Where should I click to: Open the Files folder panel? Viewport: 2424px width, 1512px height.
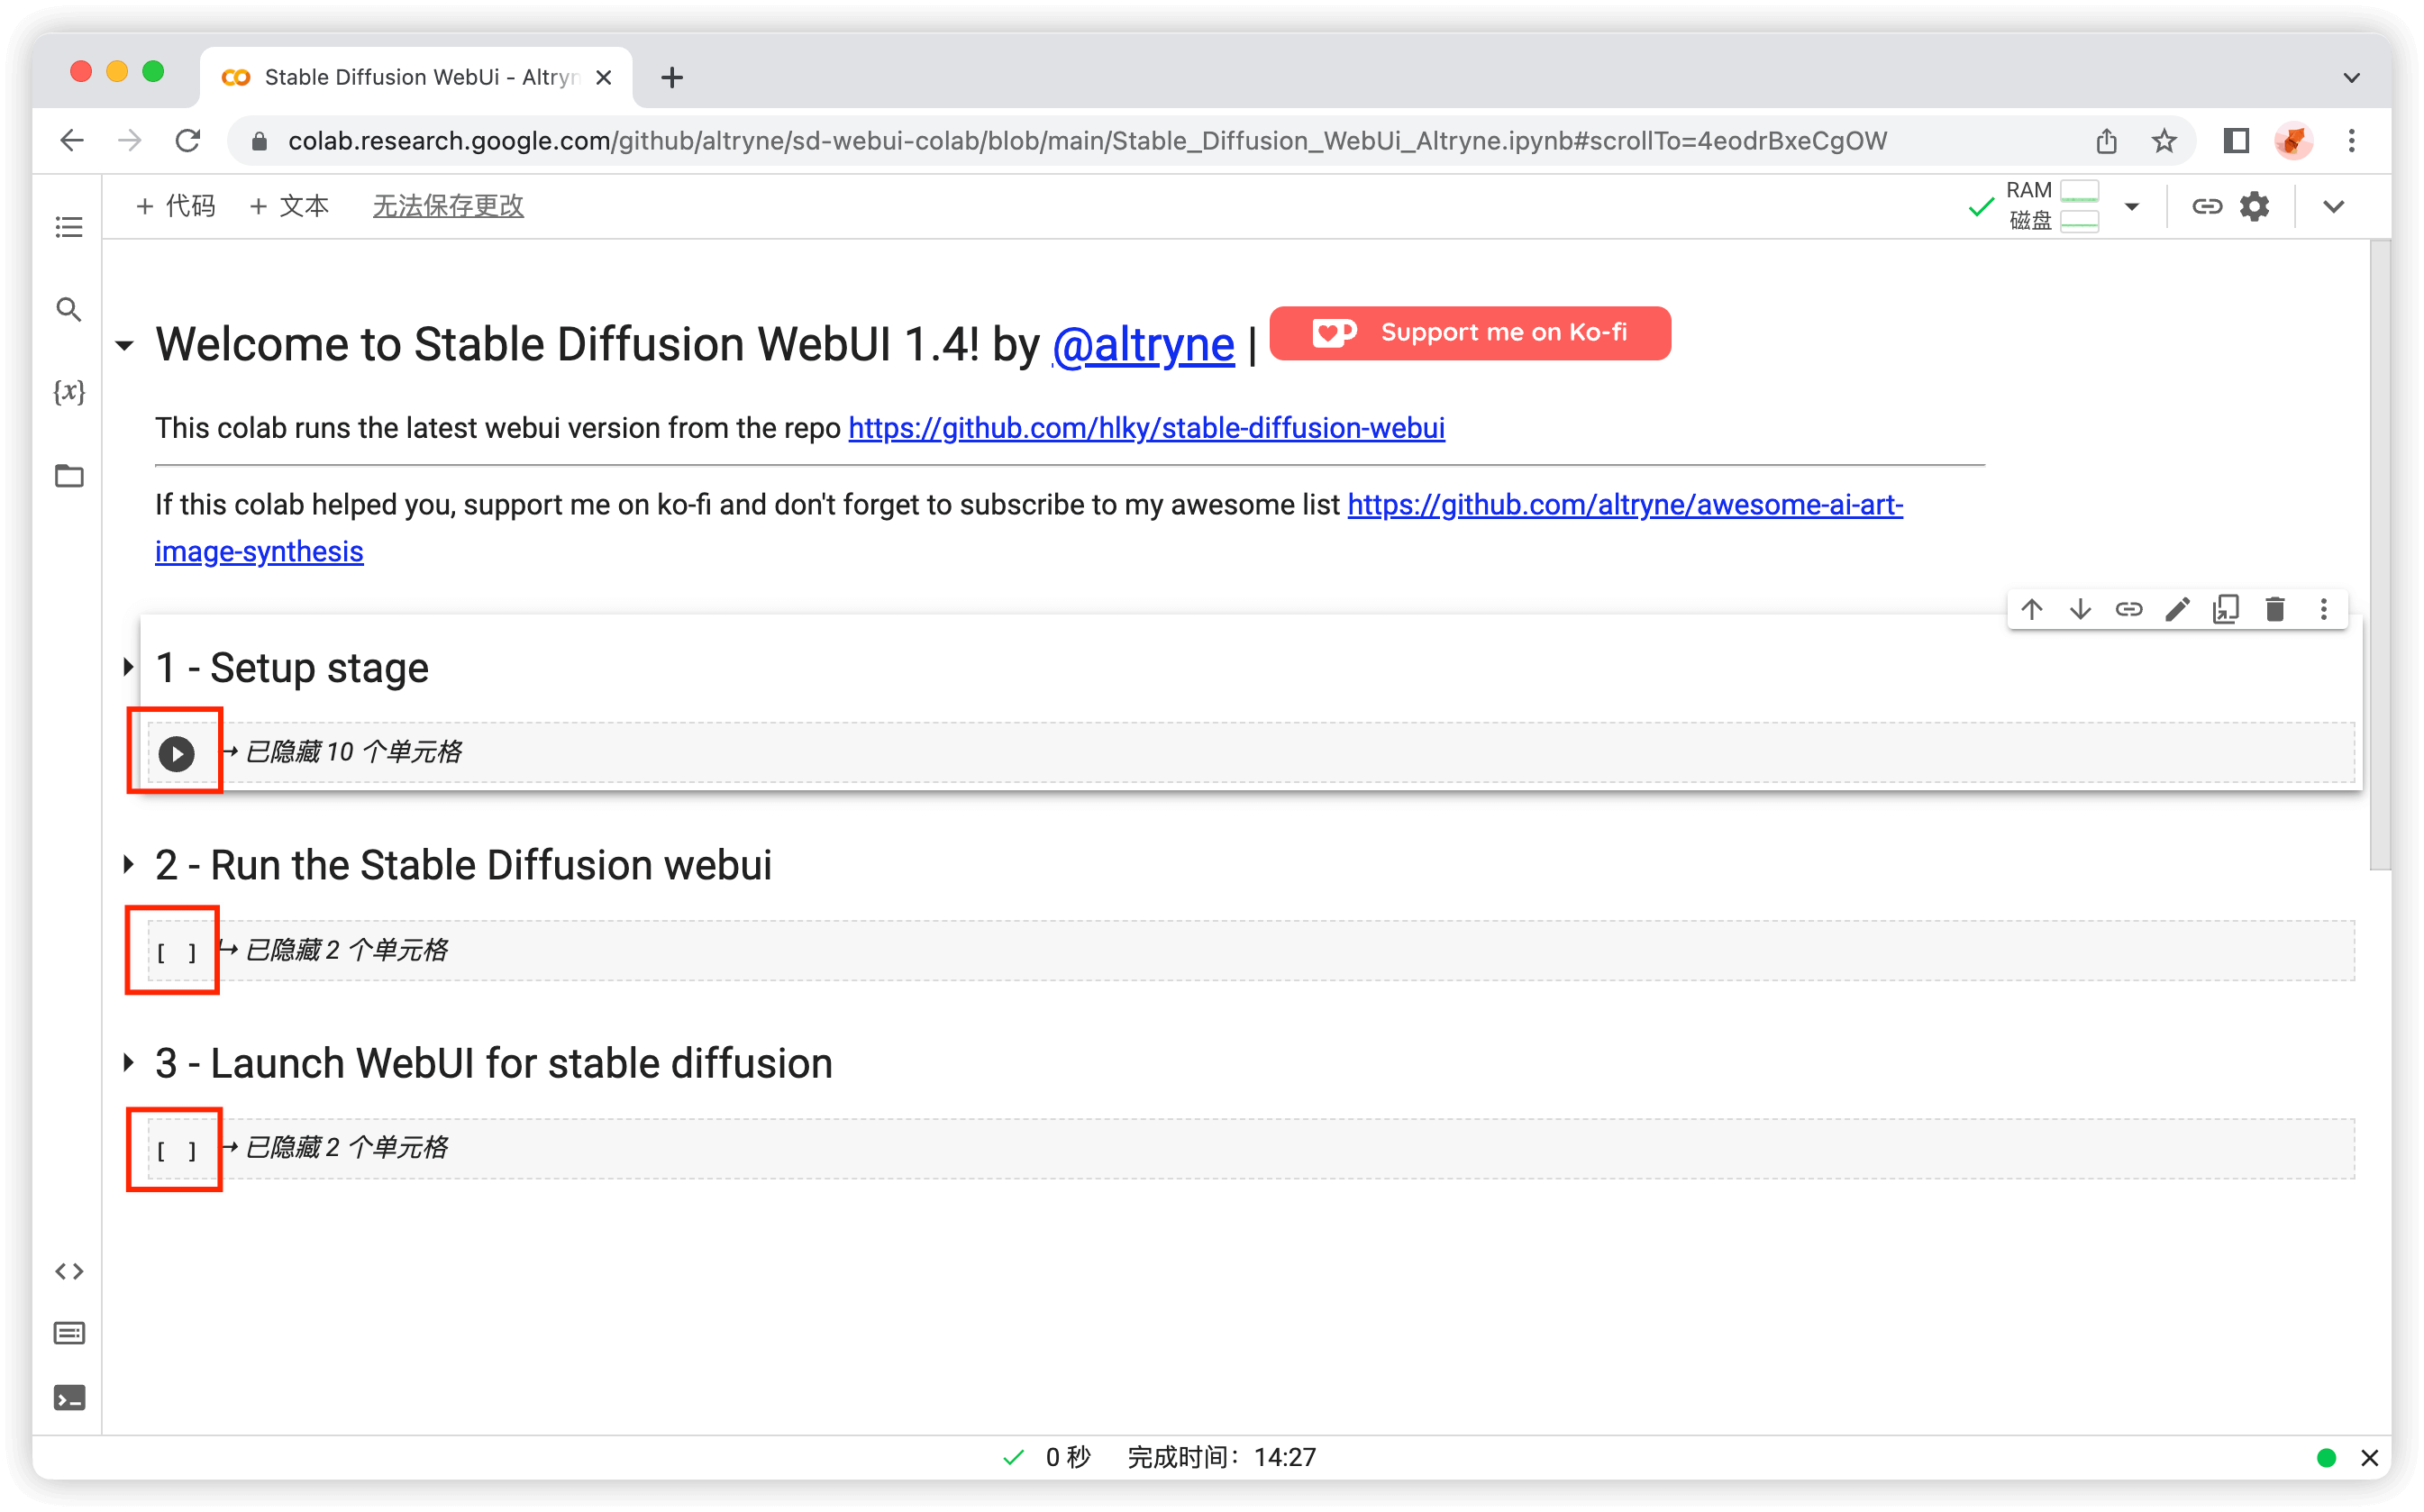click(x=69, y=475)
